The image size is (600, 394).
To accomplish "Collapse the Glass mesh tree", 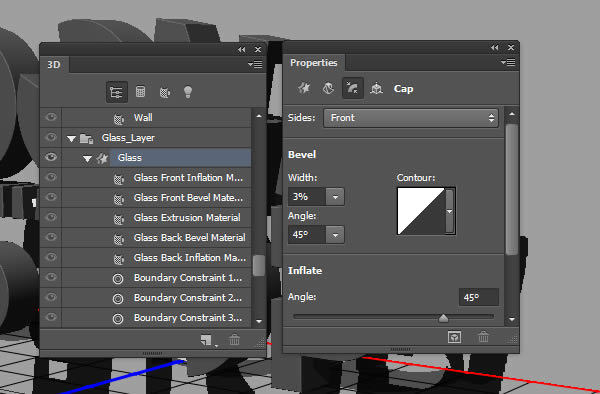I will (87, 159).
